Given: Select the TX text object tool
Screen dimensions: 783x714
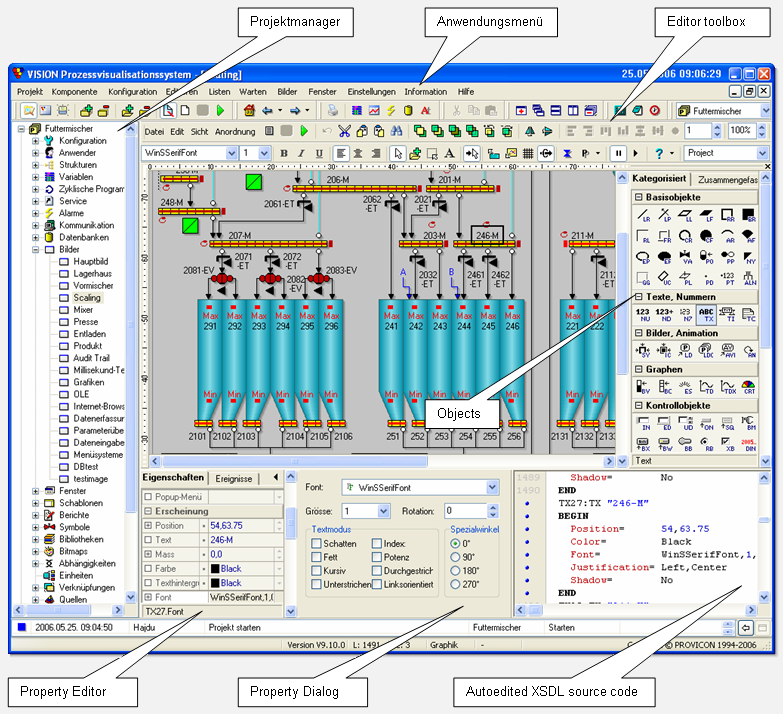Looking at the screenshot, I should pyautogui.click(x=704, y=314).
